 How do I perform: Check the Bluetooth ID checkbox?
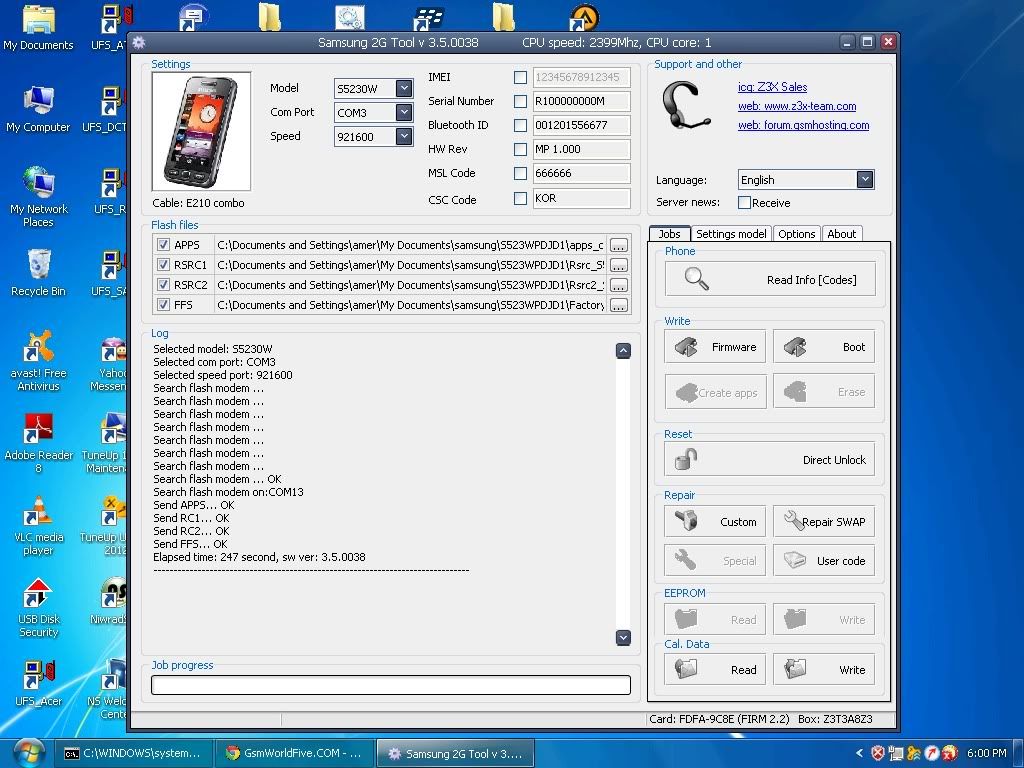(520, 125)
